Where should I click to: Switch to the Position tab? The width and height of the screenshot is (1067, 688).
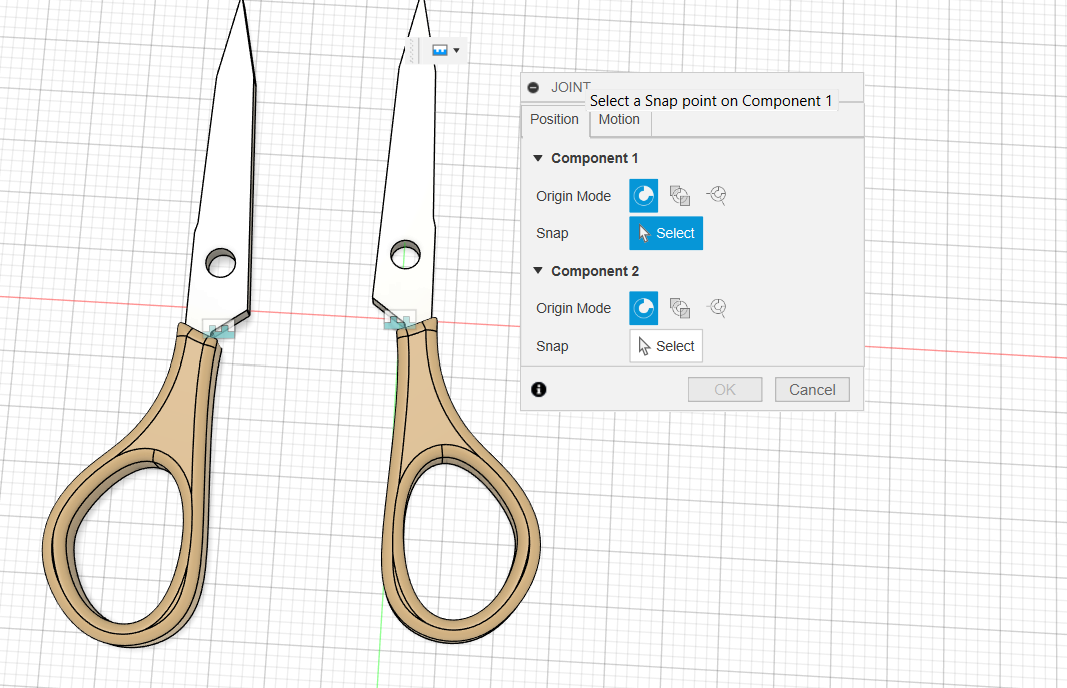(x=554, y=120)
